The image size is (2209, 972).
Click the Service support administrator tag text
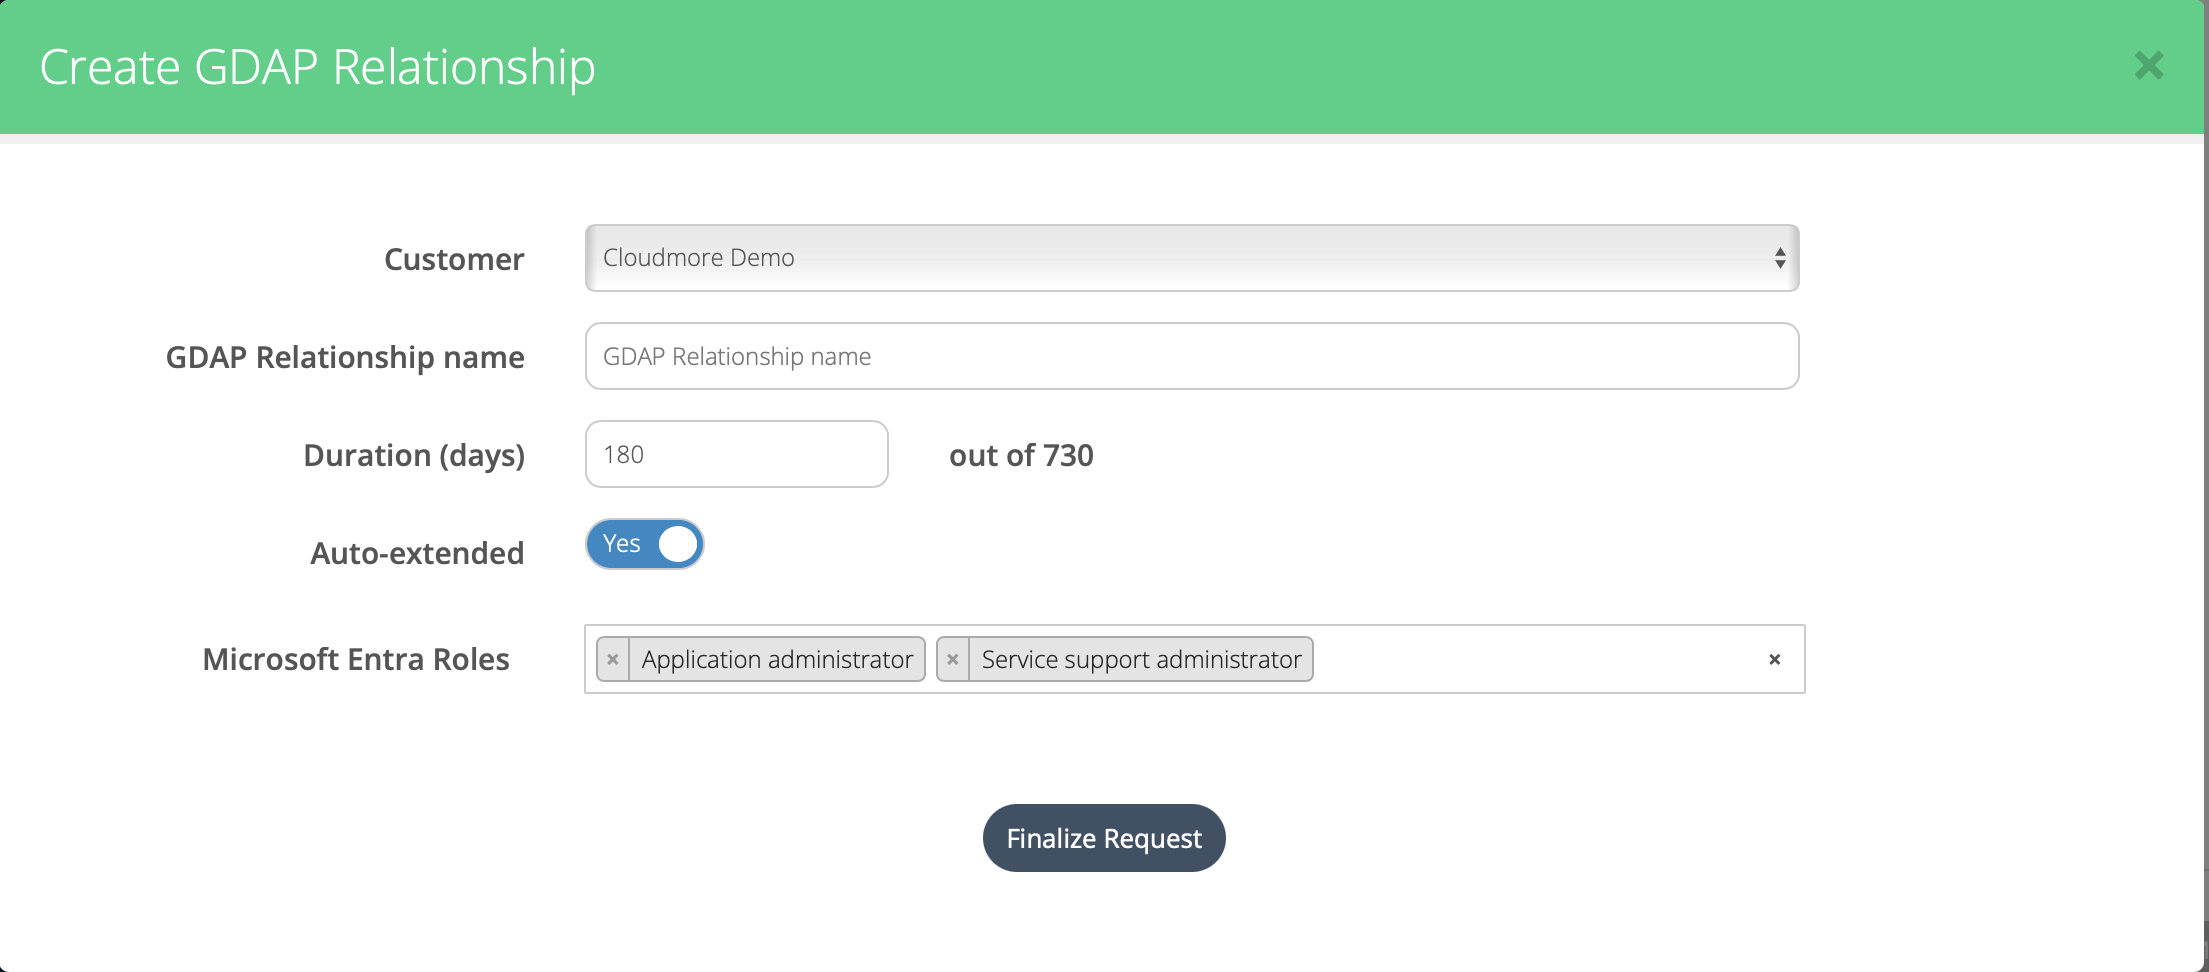(1141, 659)
